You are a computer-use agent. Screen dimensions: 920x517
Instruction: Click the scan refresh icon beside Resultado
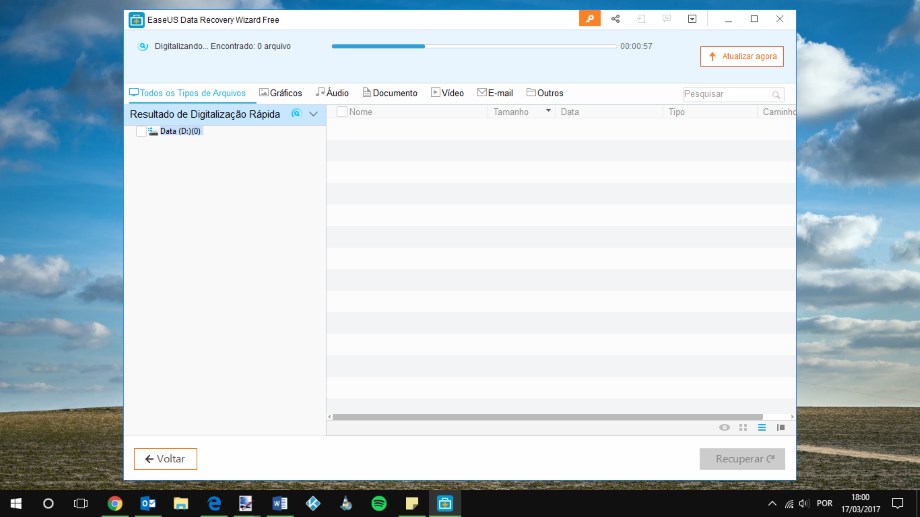[296, 114]
